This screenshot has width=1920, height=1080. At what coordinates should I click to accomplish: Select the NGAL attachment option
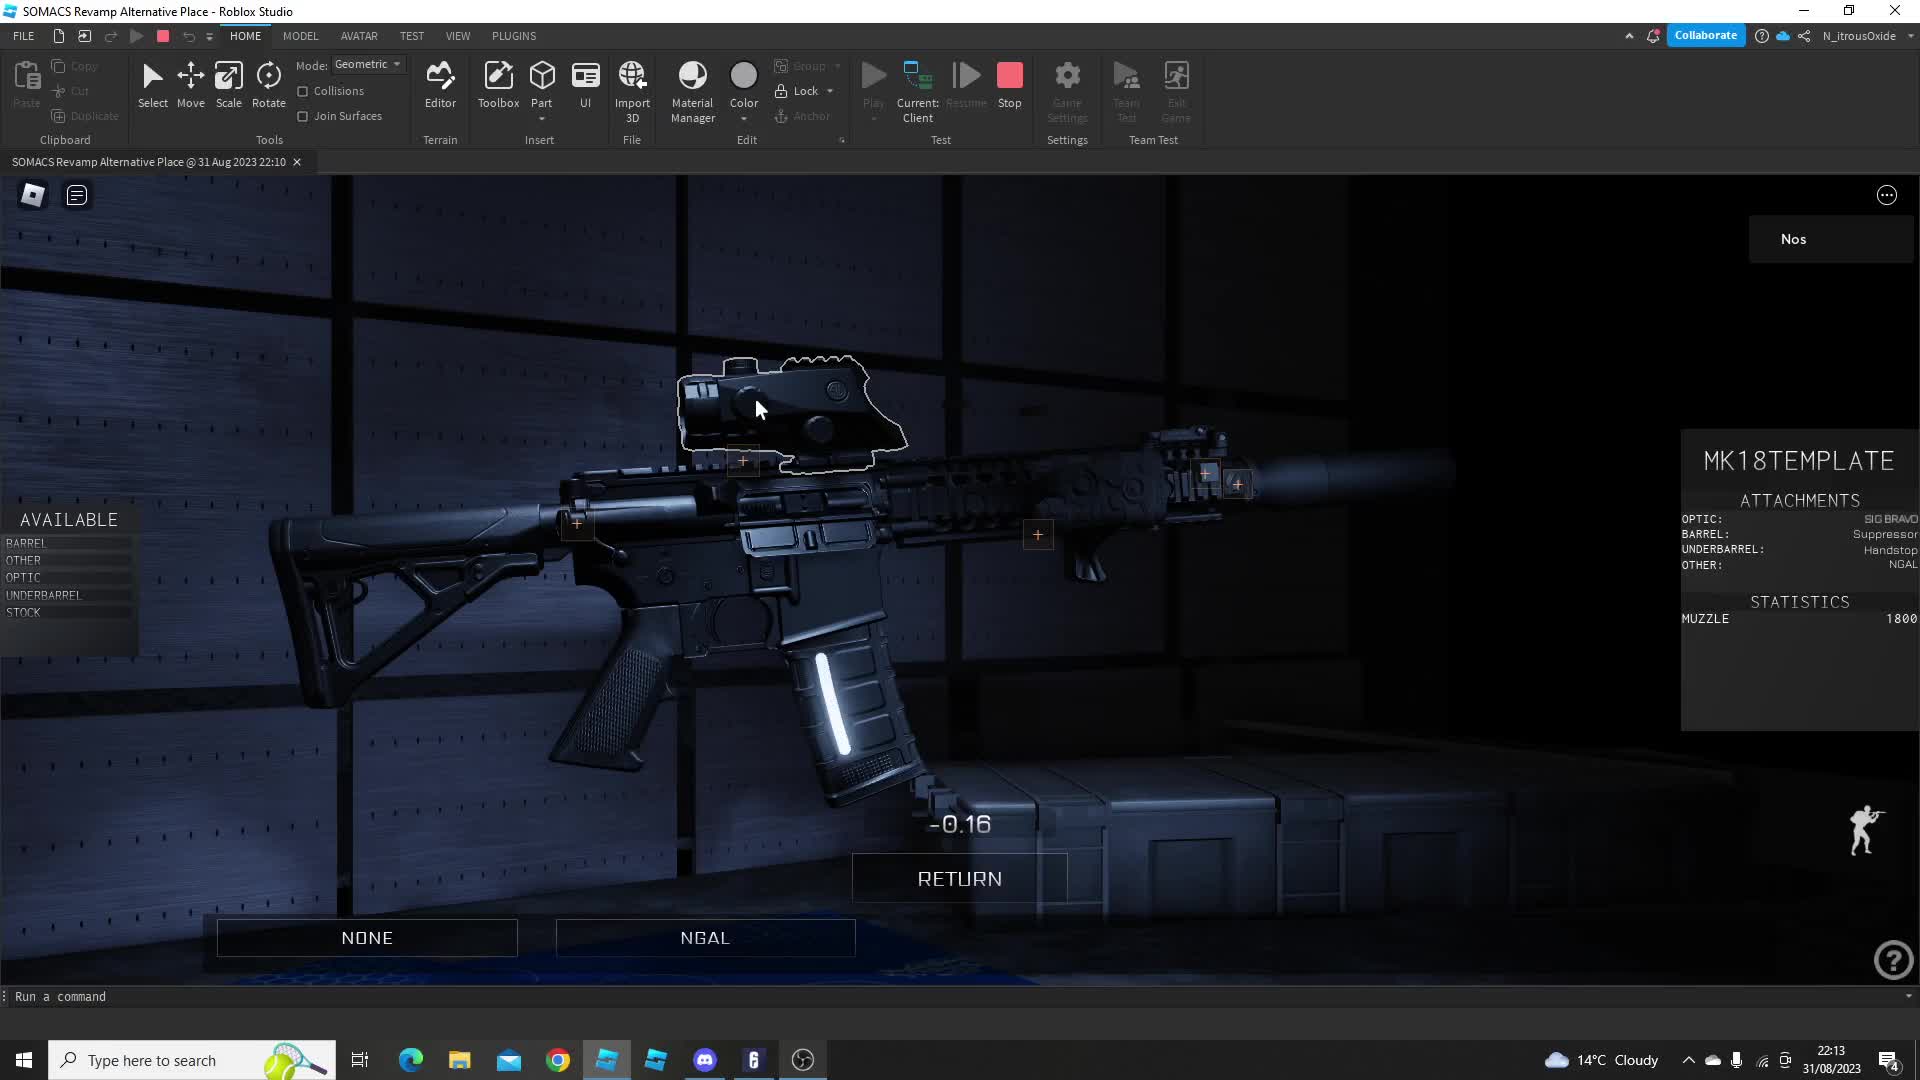coord(705,937)
